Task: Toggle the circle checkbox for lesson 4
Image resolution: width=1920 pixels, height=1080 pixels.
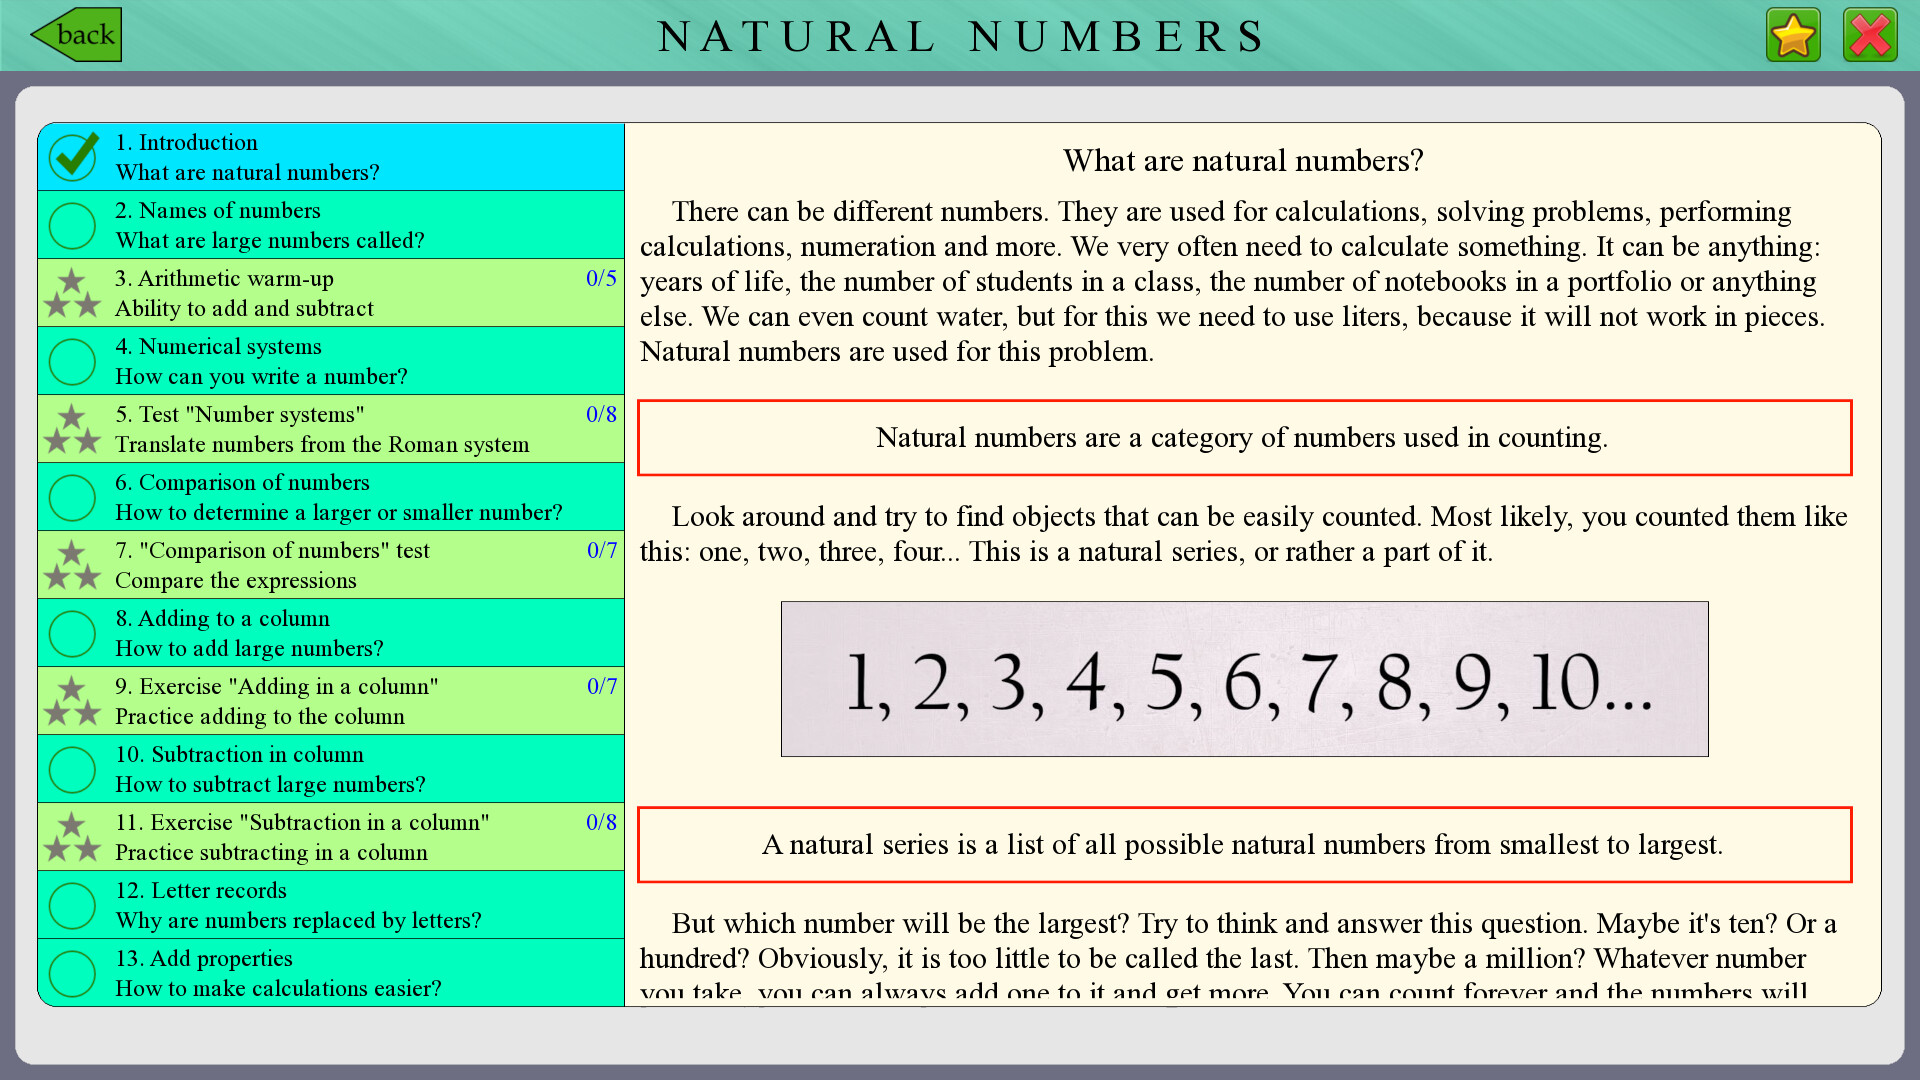Action: (x=74, y=363)
